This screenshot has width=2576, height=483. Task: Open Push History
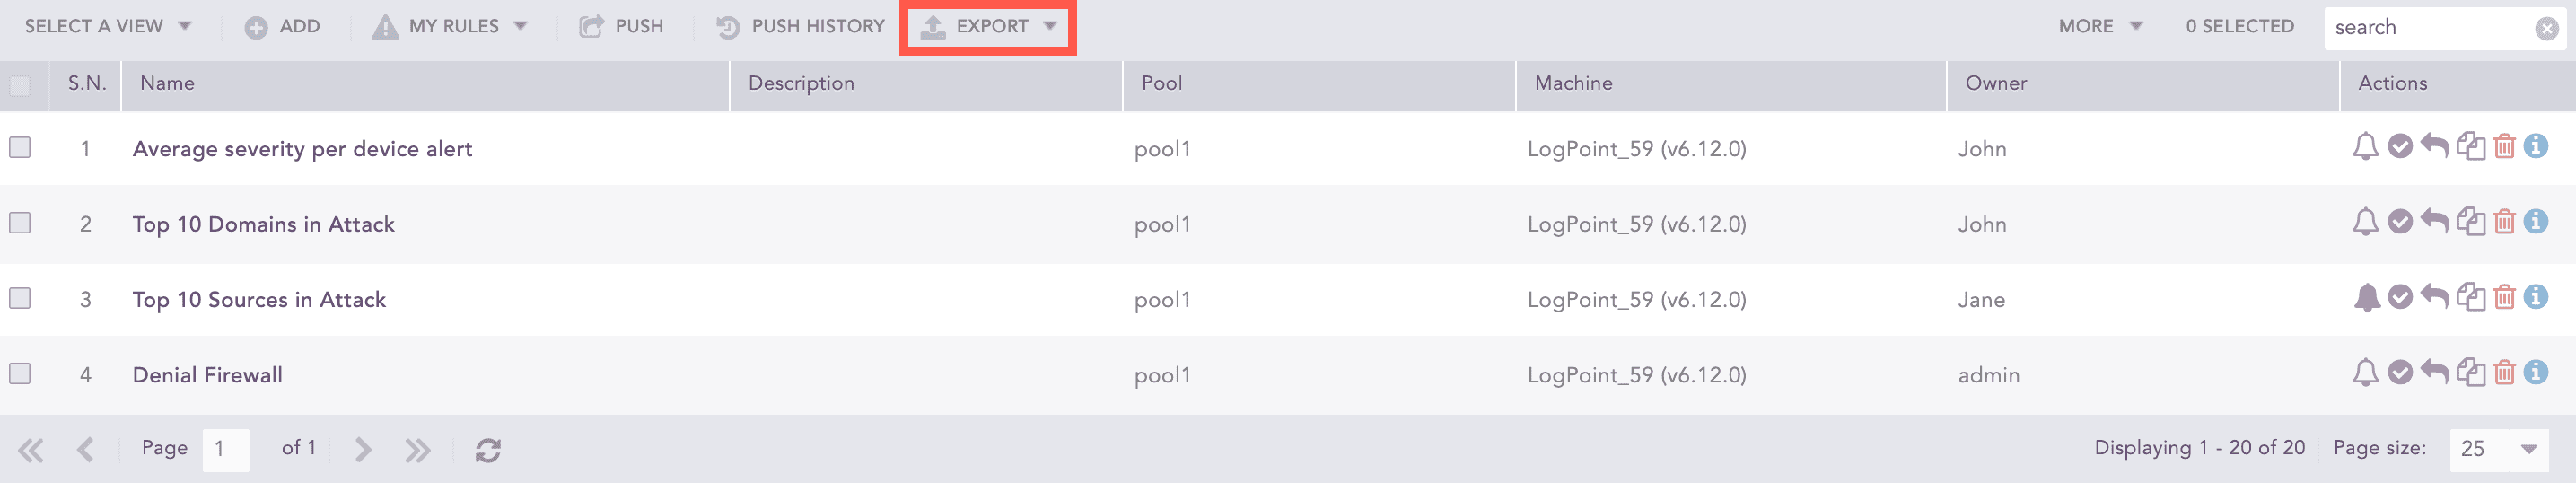801,27
